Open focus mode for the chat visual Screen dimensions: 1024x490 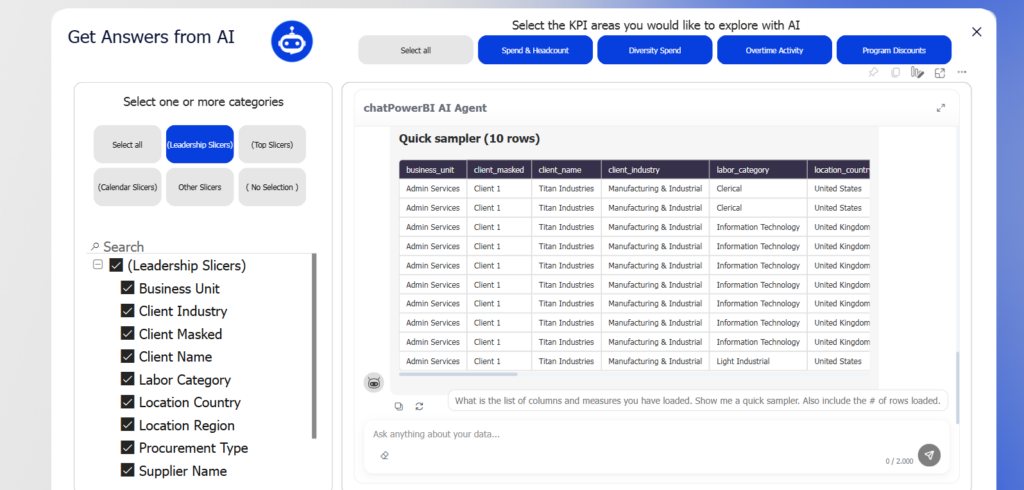click(x=940, y=73)
